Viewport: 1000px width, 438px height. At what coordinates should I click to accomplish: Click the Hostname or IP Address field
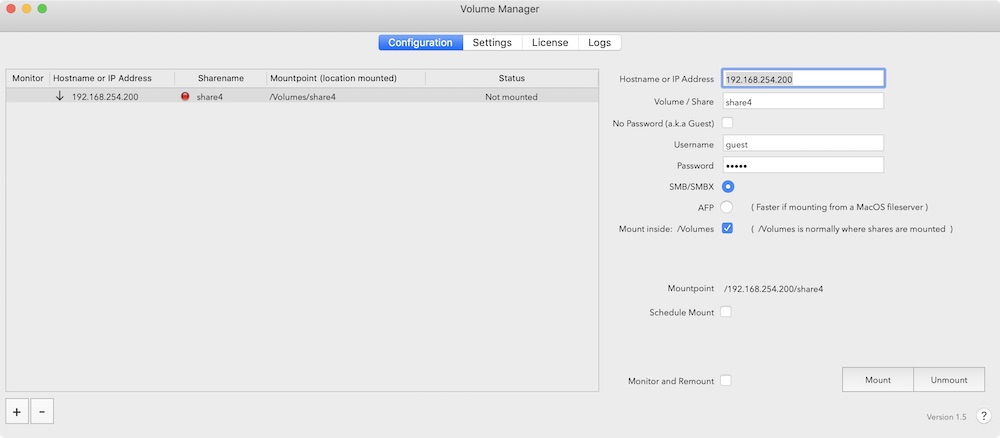pos(802,79)
